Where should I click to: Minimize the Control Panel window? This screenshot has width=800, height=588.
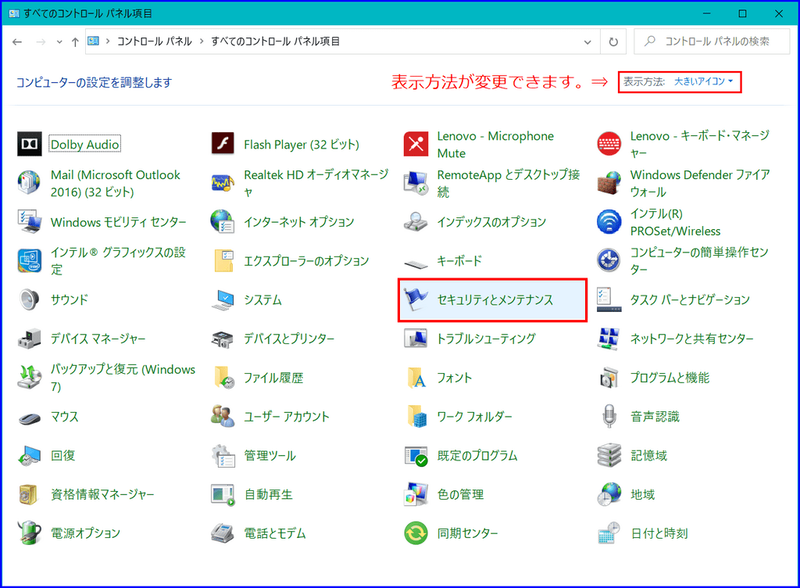(x=707, y=14)
